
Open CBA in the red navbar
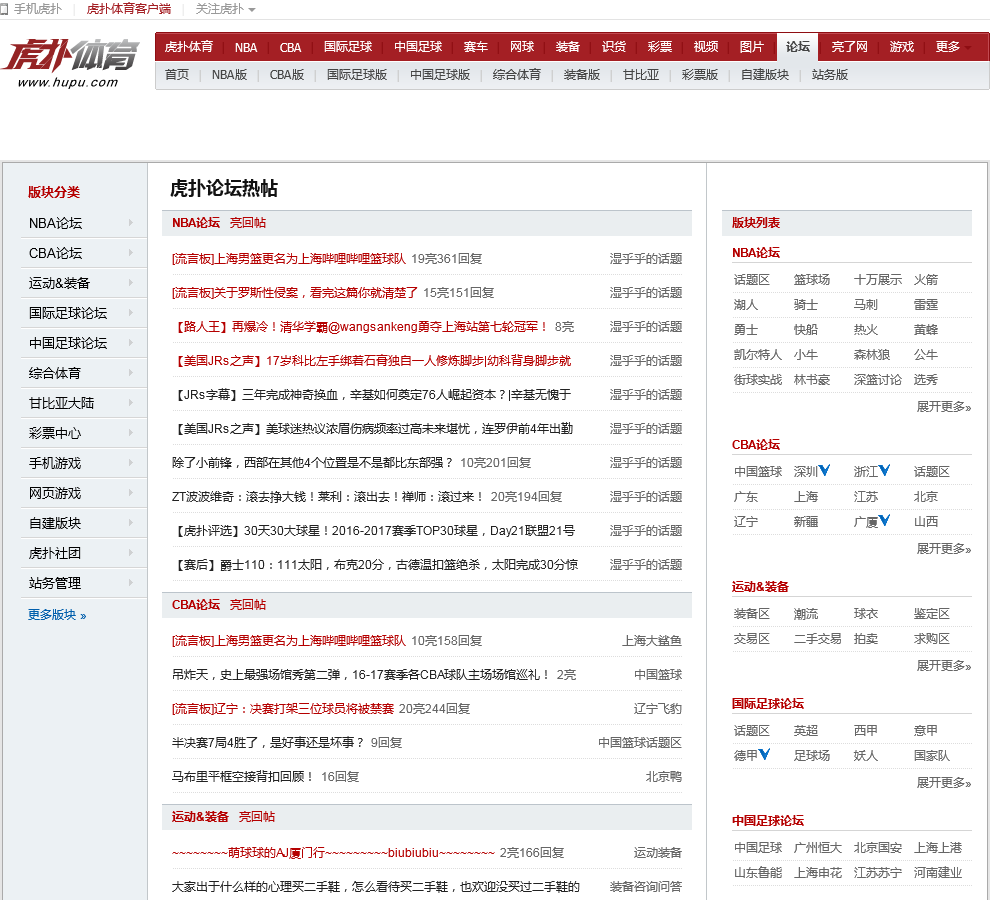tap(290, 47)
